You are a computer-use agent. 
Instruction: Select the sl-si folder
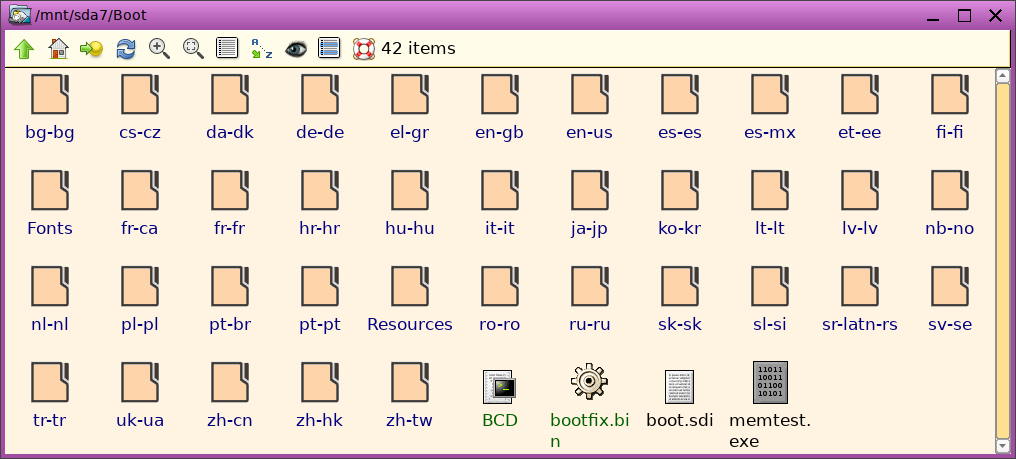pyautogui.click(x=770, y=300)
